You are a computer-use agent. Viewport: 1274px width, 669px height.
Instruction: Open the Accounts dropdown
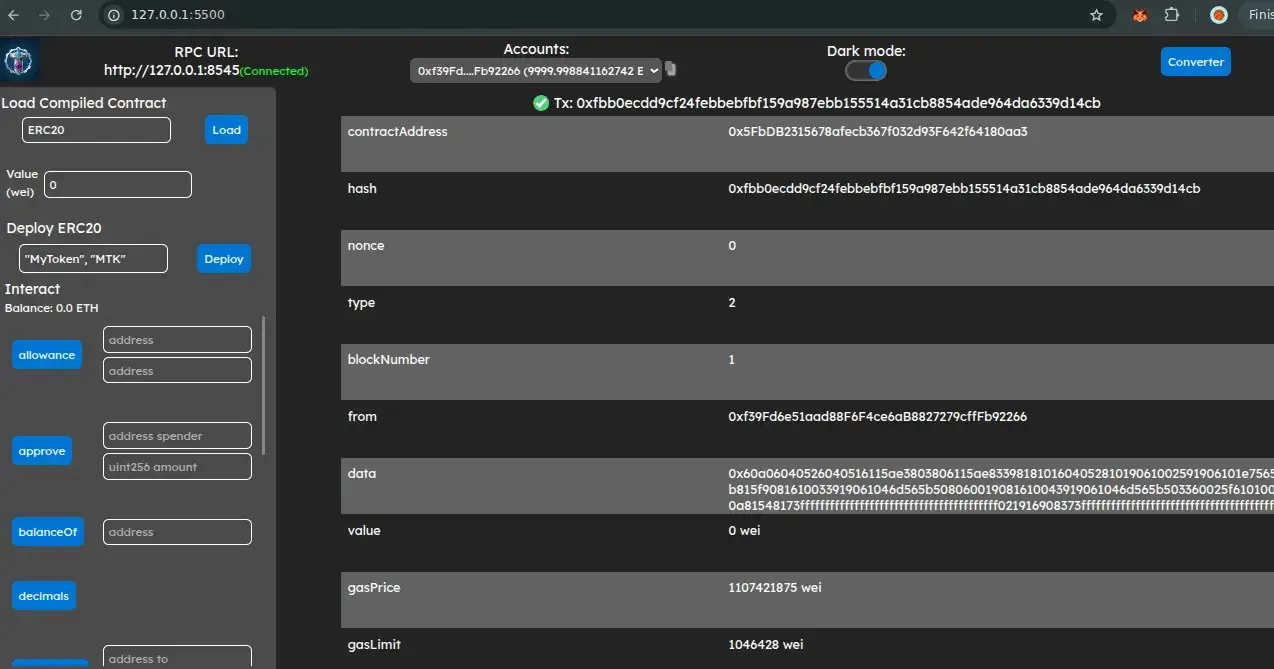tap(535, 70)
